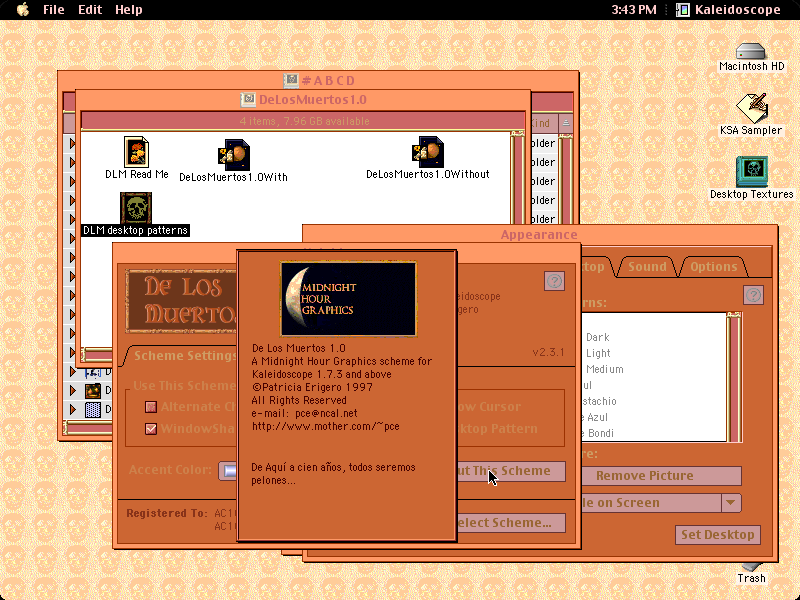Expand the bottom row with the blue dotted icon
The height and width of the screenshot is (600, 800).
[x=73, y=409]
